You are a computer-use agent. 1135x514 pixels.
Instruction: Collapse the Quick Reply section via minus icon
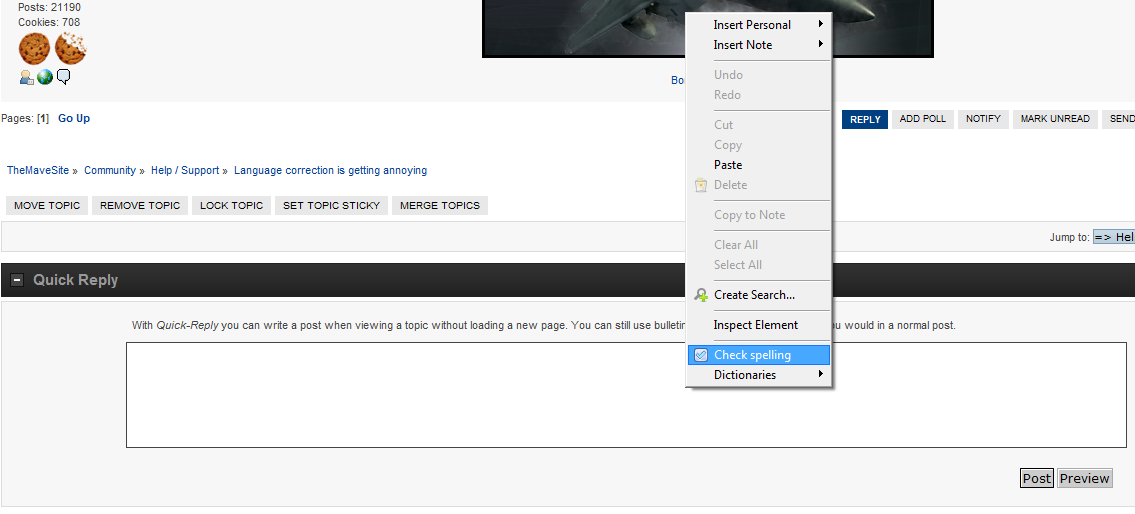pos(17,280)
